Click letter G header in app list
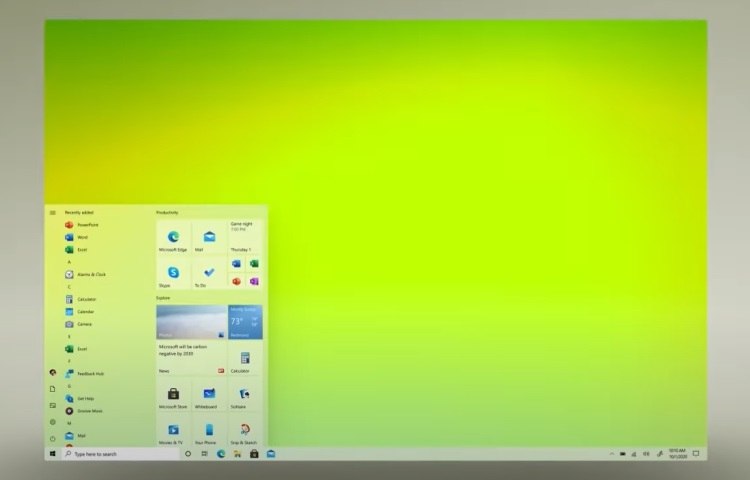Screen dimensions: 750x480 pyautogui.click(x=69, y=386)
